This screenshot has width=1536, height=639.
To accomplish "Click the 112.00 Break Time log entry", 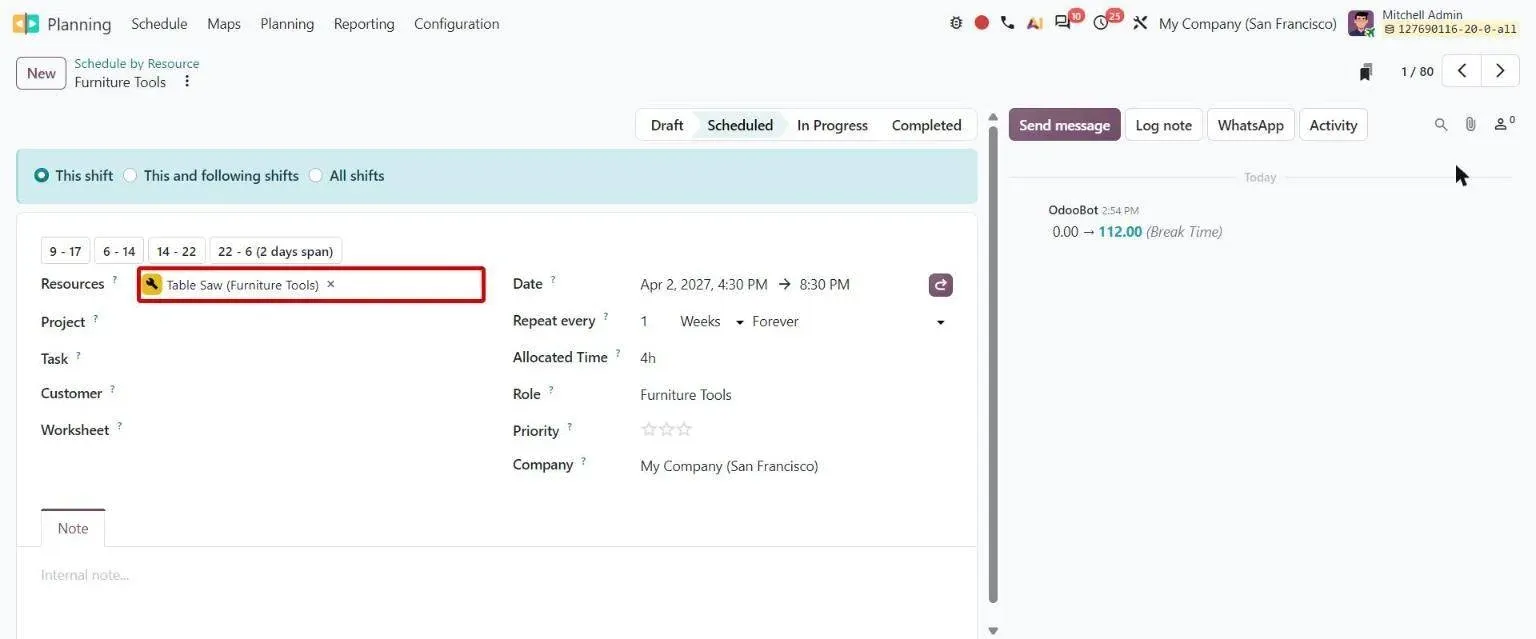I will tap(1137, 232).
